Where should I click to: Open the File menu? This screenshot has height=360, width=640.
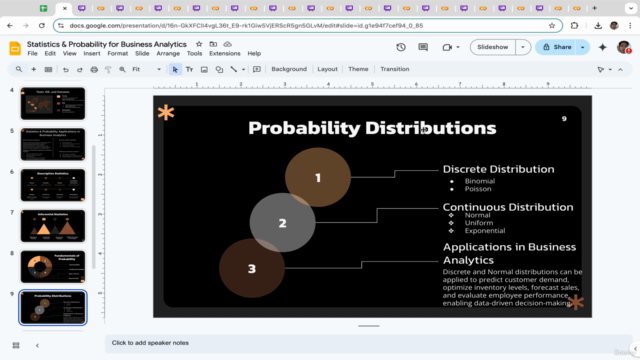pos(32,53)
